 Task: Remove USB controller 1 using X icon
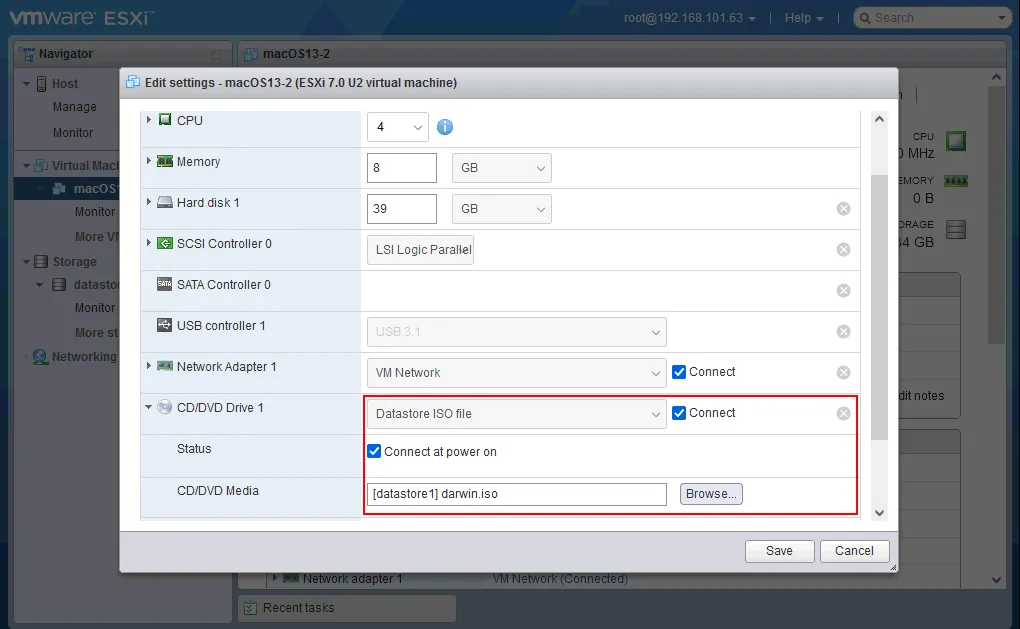pyautogui.click(x=843, y=332)
